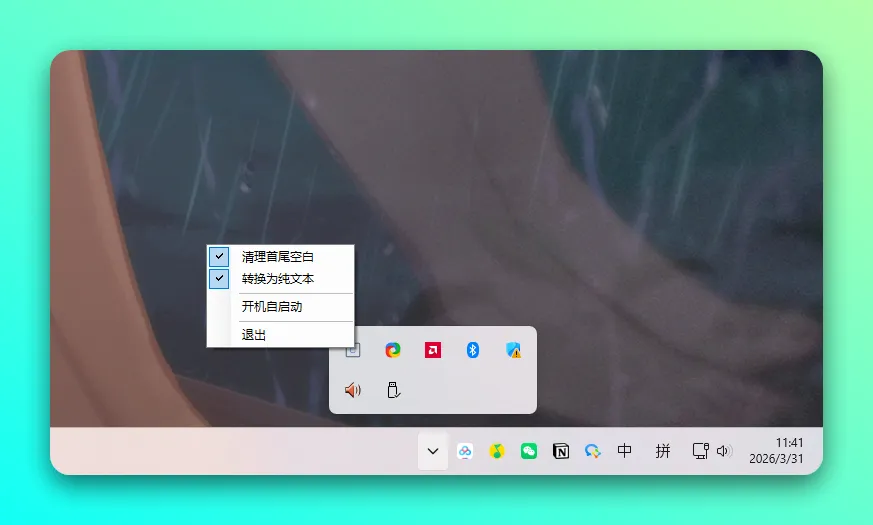Viewport: 873px width, 525px height.
Task: Open the Notion taskbar icon
Action: click(x=561, y=451)
